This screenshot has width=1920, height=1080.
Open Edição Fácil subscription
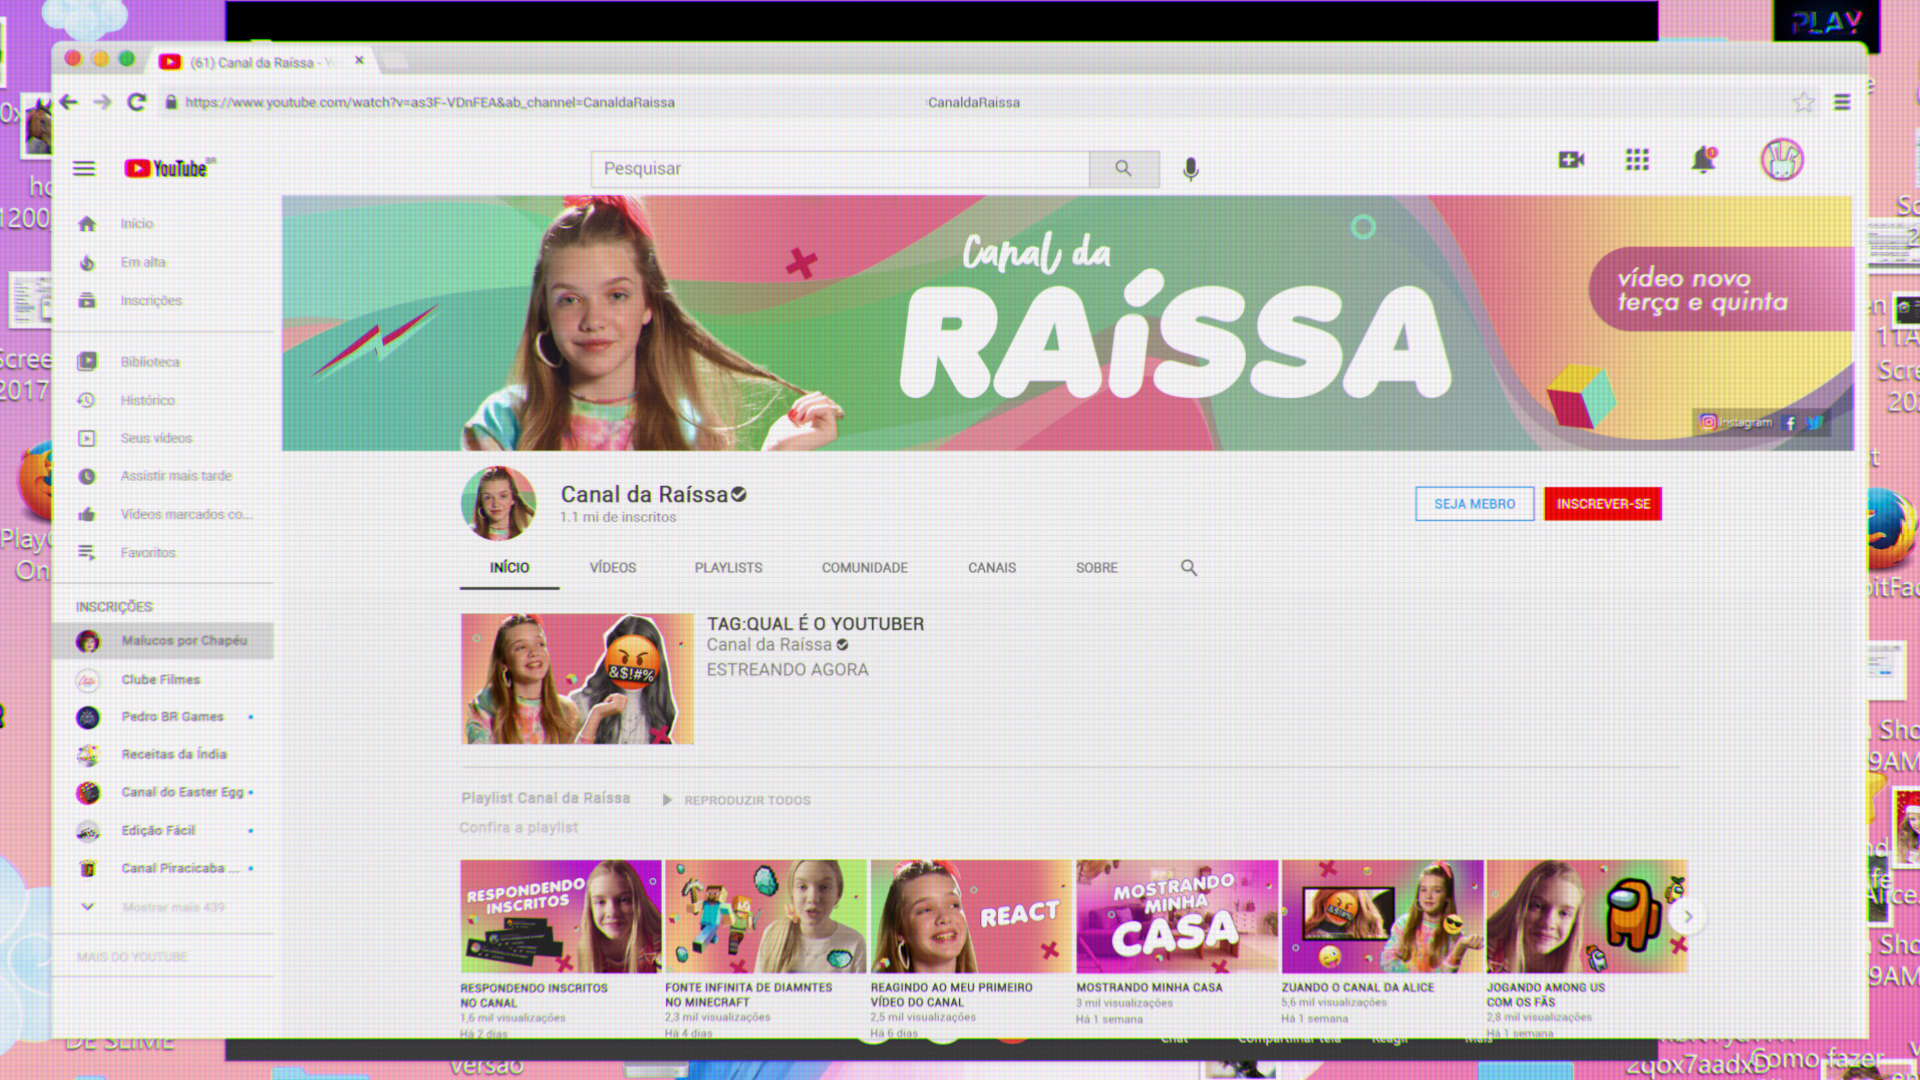(163, 830)
